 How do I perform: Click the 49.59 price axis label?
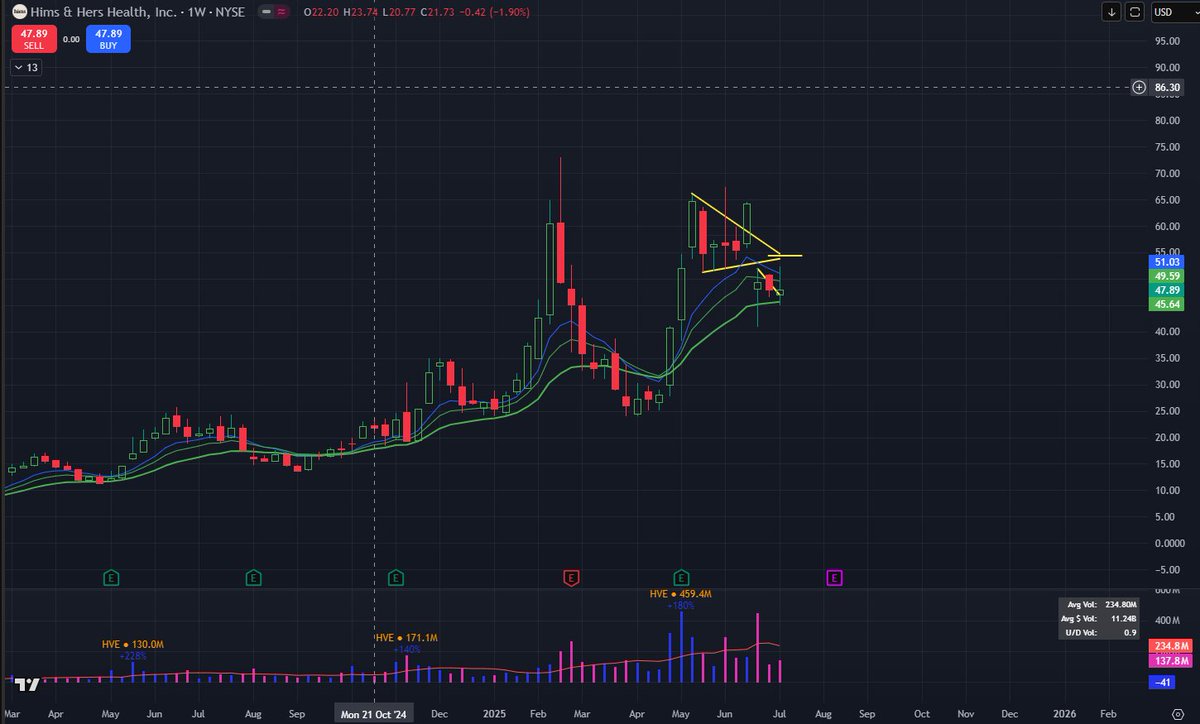[x=1167, y=275]
